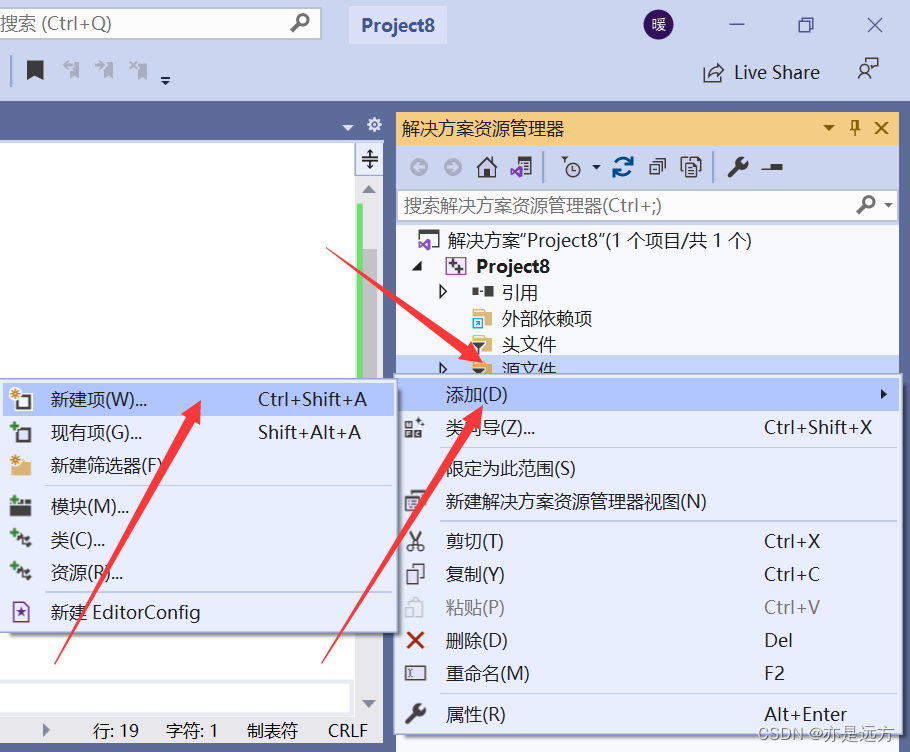910x752 pixels.
Task: Toggle preview selected items icon
Action: click(772, 168)
